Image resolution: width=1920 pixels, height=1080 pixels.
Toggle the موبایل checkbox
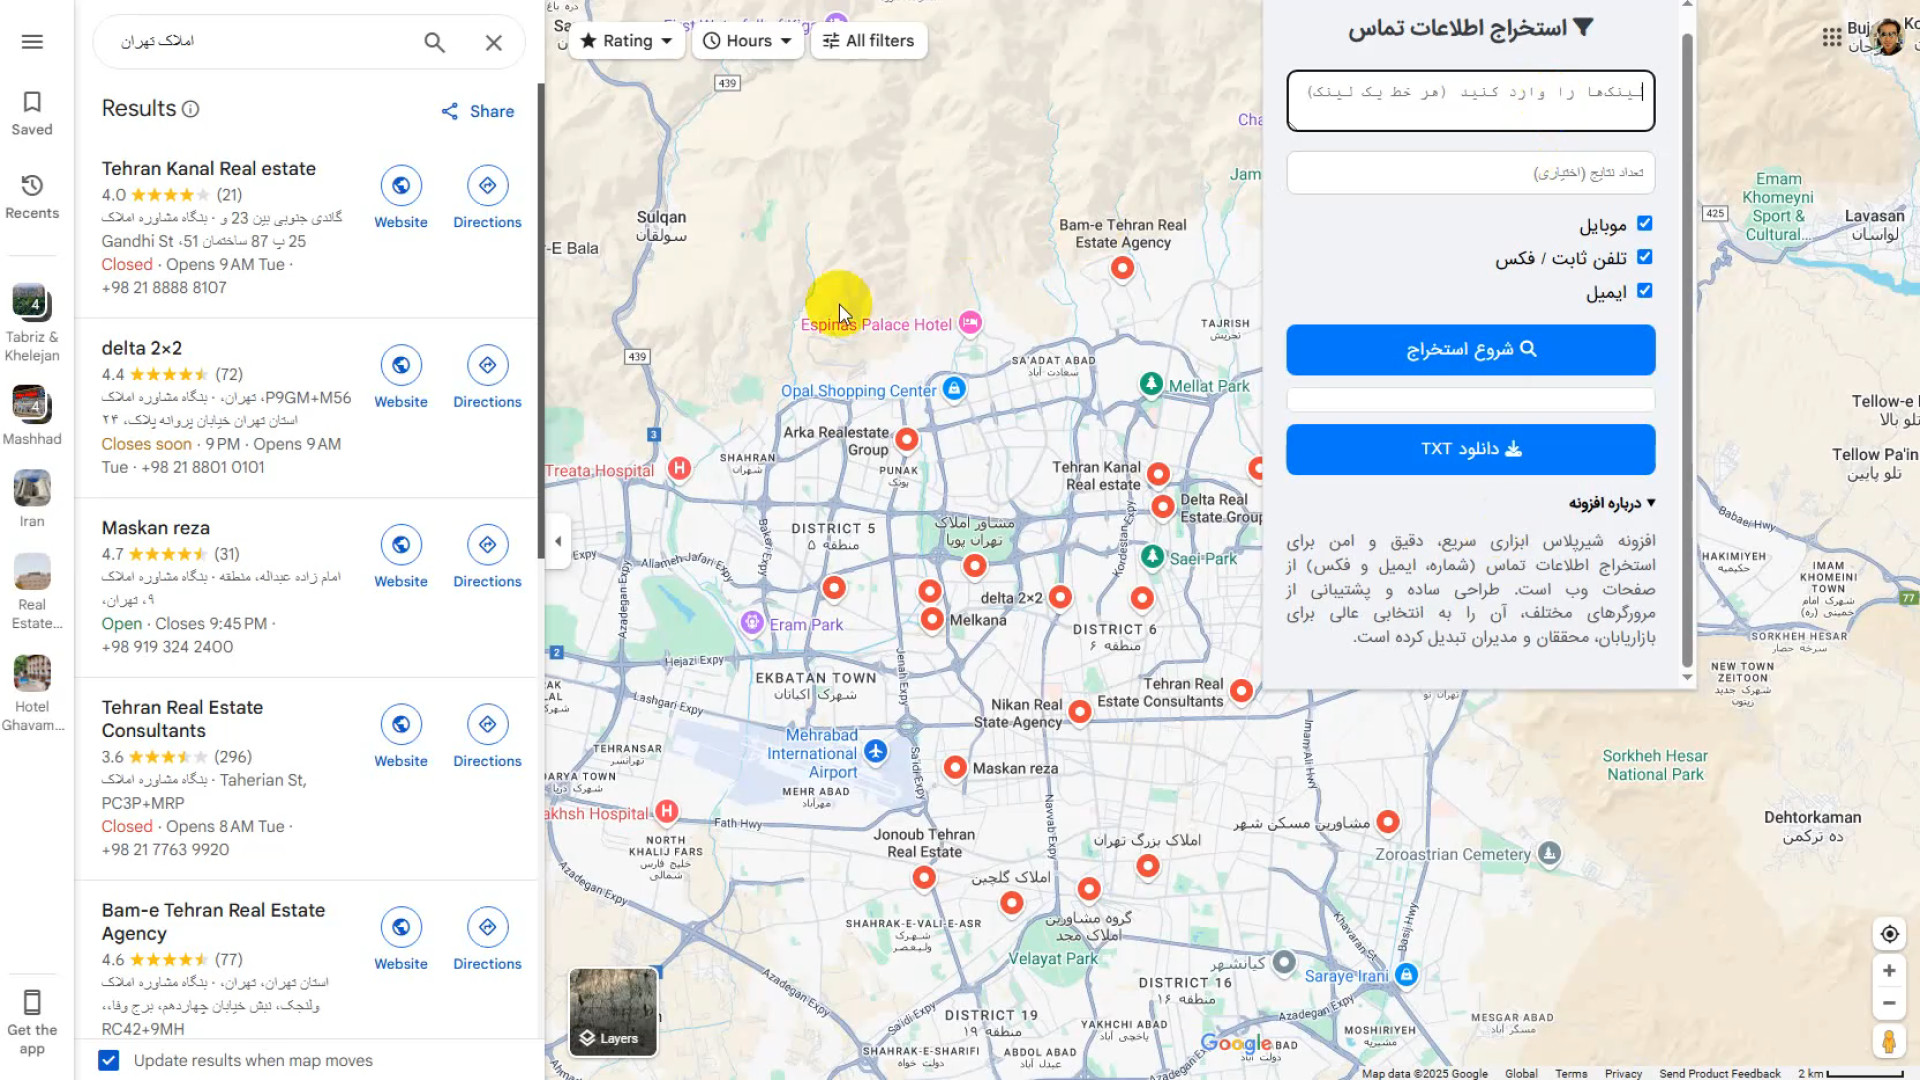[1645, 224]
